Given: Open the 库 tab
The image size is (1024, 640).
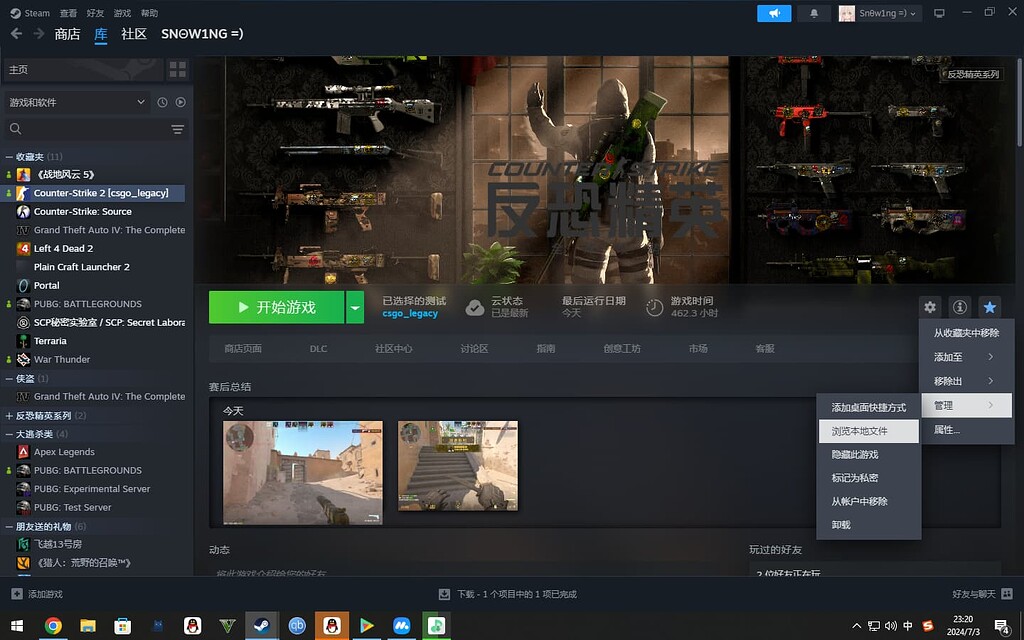Looking at the screenshot, I should pos(101,34).
